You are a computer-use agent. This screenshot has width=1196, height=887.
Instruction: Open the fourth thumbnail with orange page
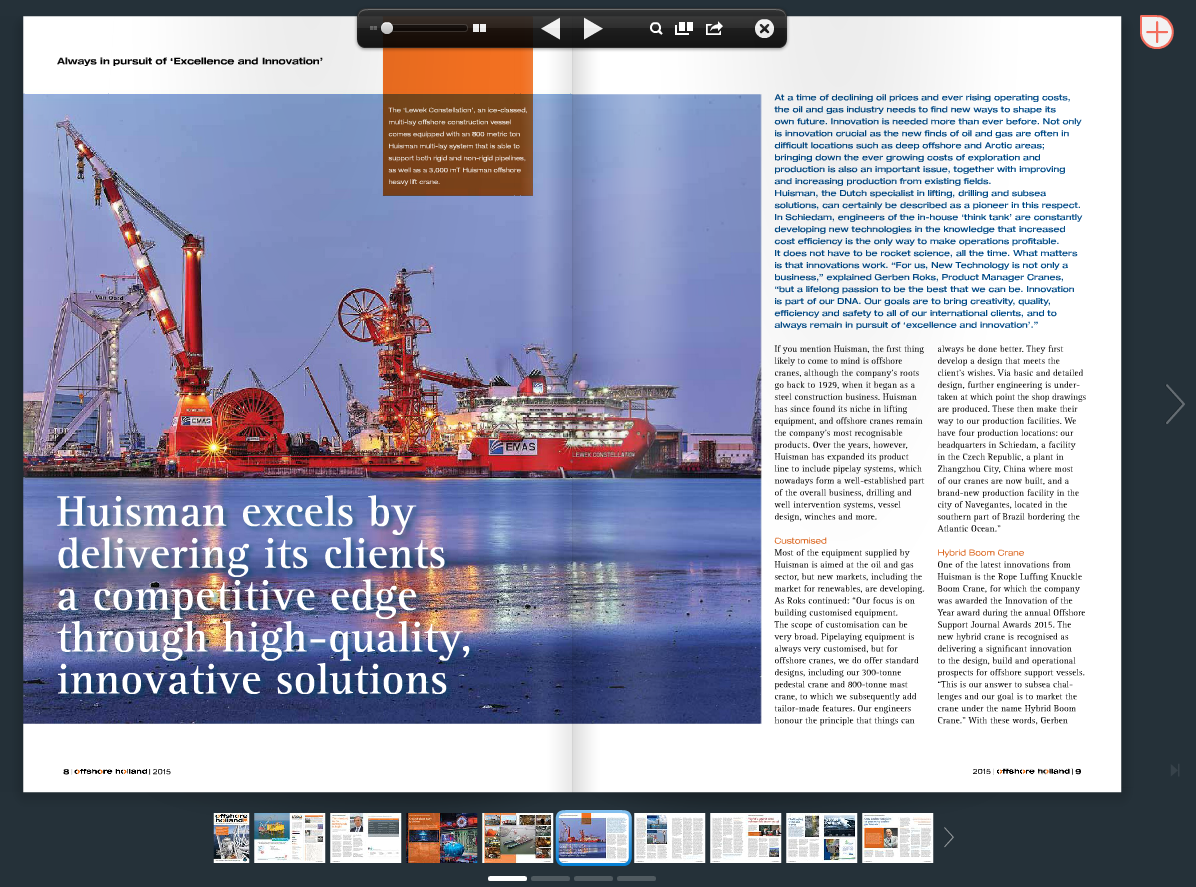[x=442, y=837]
